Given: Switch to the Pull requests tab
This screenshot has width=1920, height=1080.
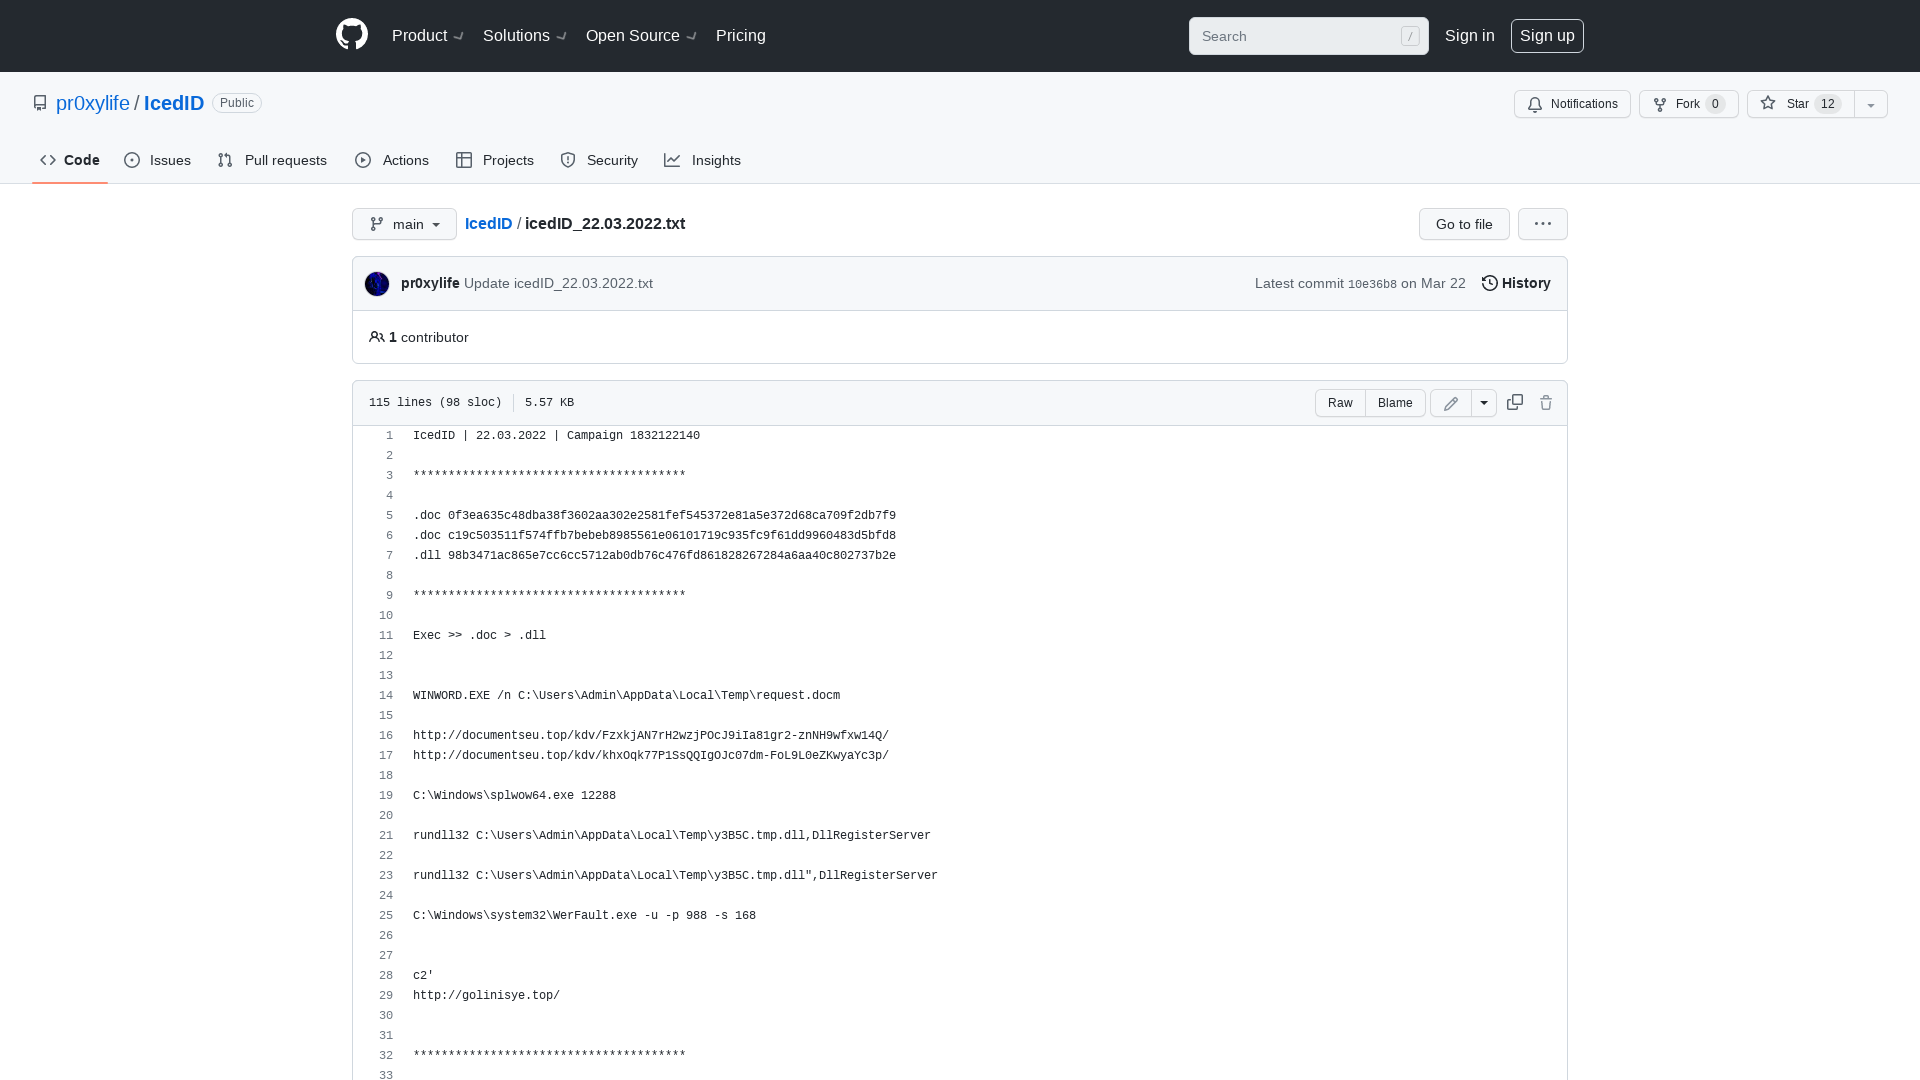Looking at the screenshot, I should point(272,160).
